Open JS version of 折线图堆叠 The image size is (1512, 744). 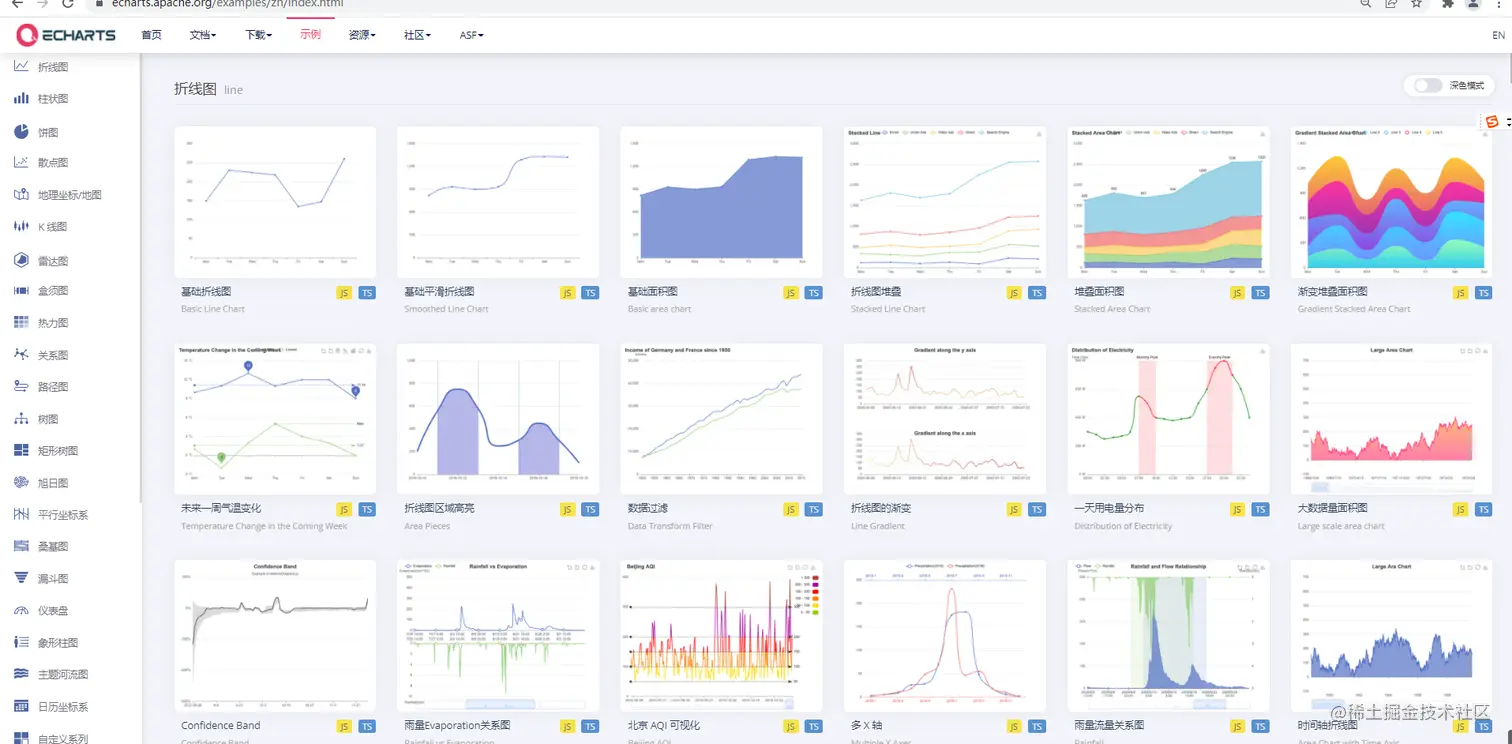pos(1014,293)
